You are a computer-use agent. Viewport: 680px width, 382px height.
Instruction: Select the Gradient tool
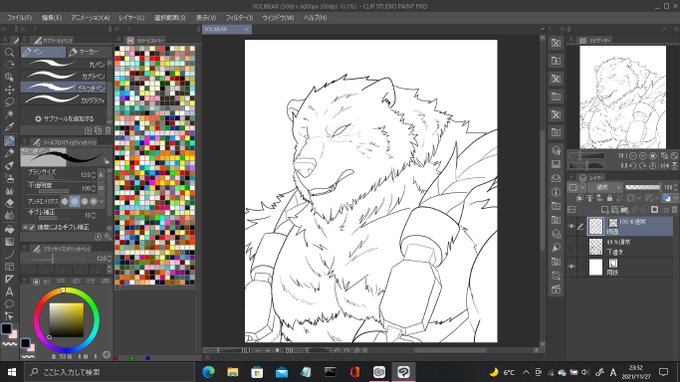9,242
